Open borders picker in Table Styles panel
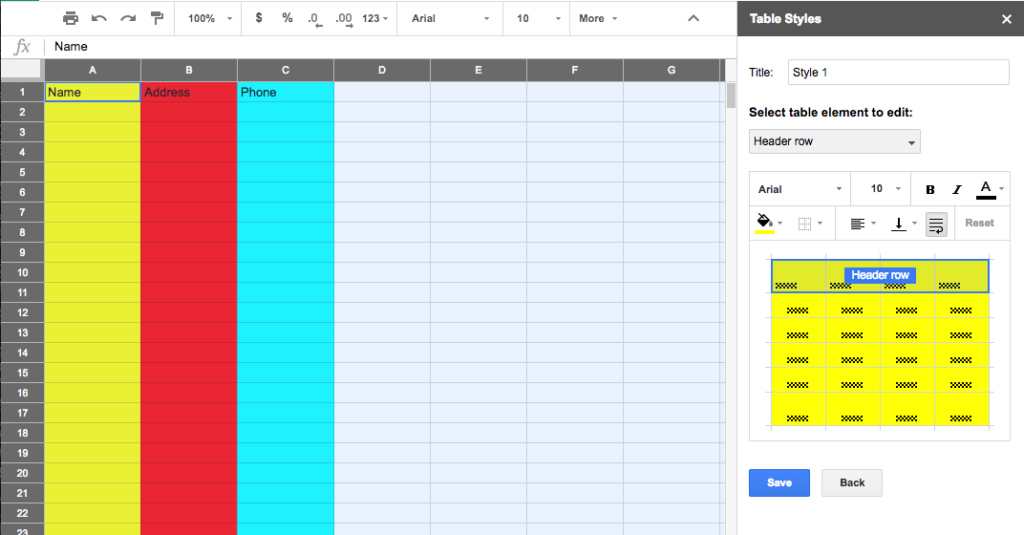Image resolution: width=1024 pixels, height=535 pixels. point(810,224)
